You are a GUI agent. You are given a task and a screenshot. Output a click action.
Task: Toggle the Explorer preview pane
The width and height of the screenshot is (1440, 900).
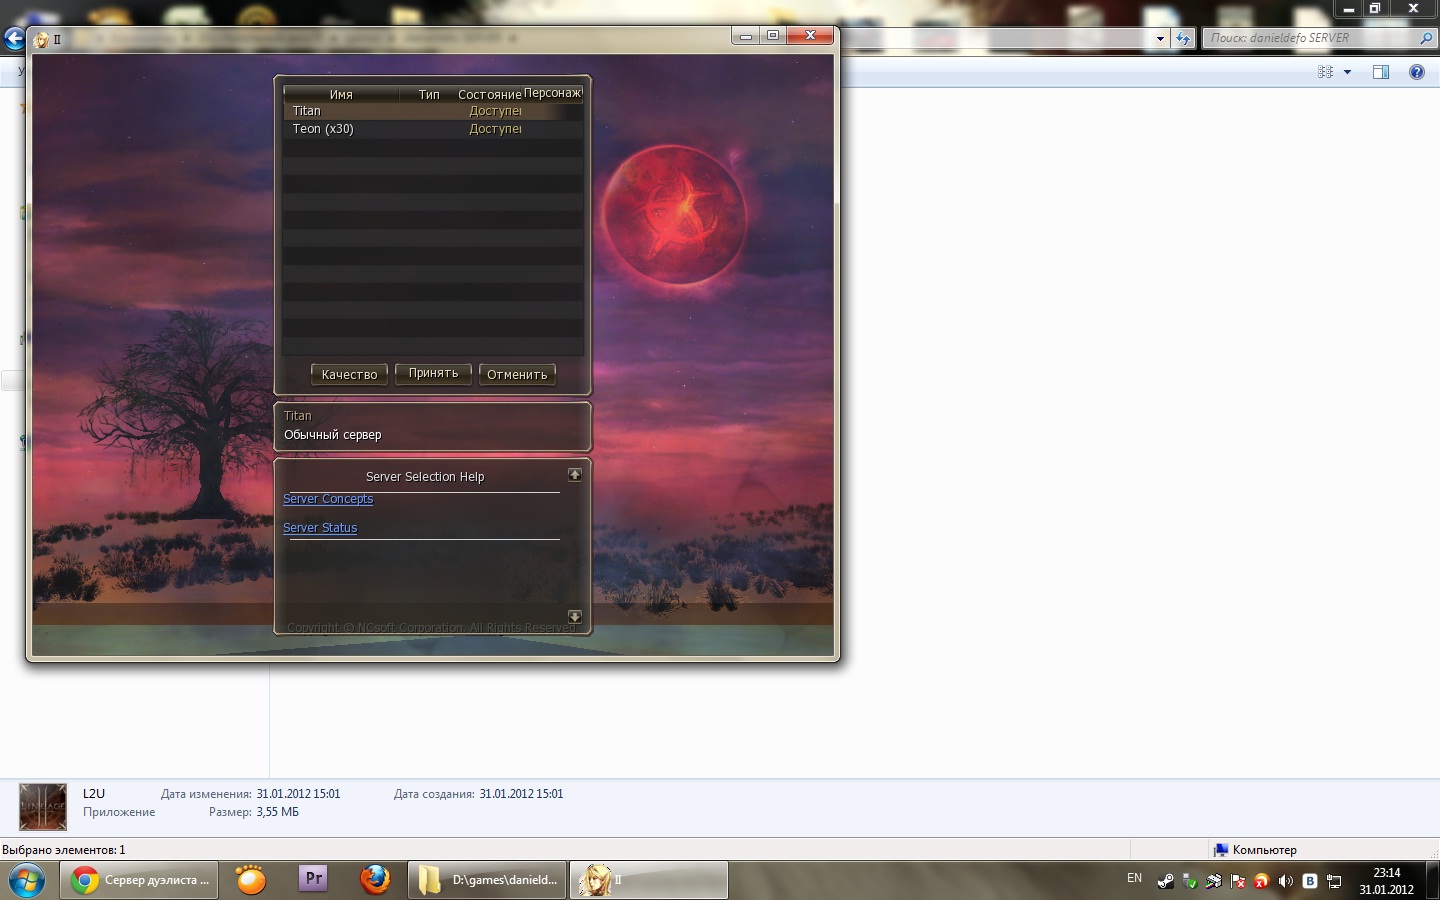pyautogui.click(x=1381, y=72)
